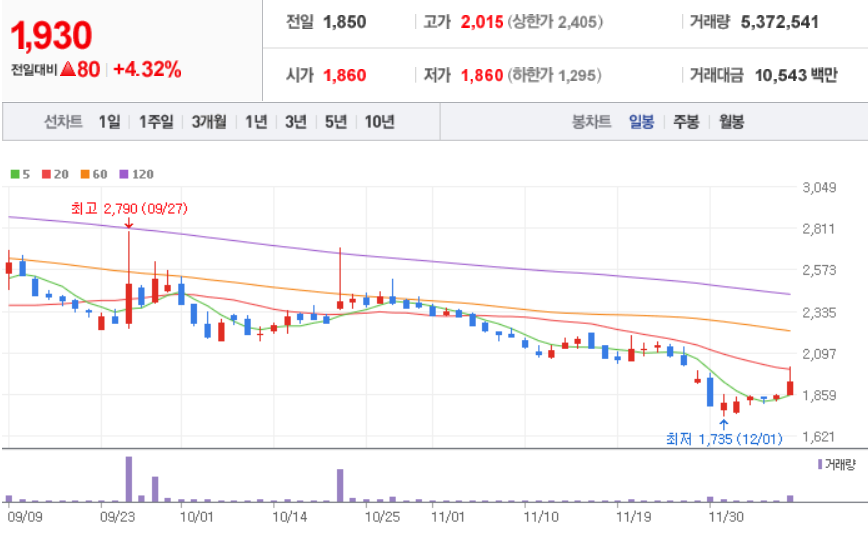
Task: Click the 고가 value 2,015
Action: (x=482, y=22)
